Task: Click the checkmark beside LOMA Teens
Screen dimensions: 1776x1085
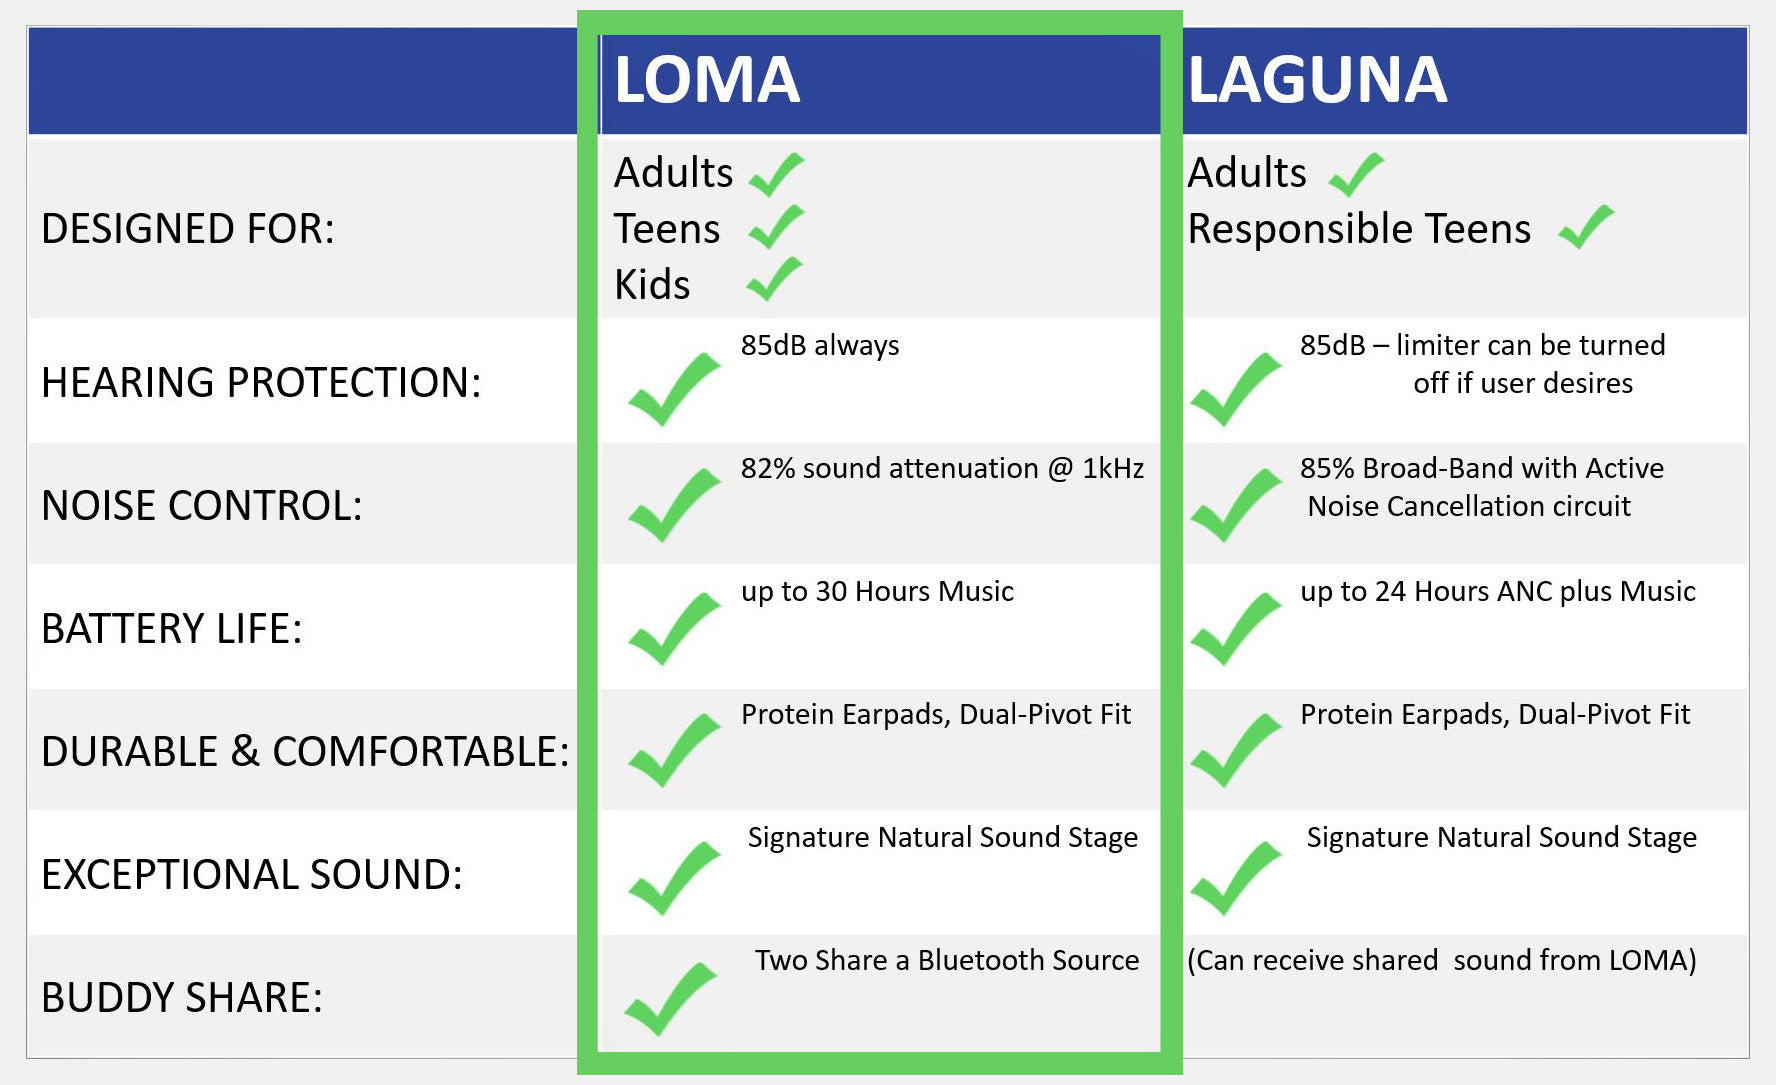Action: pos(776,227)
